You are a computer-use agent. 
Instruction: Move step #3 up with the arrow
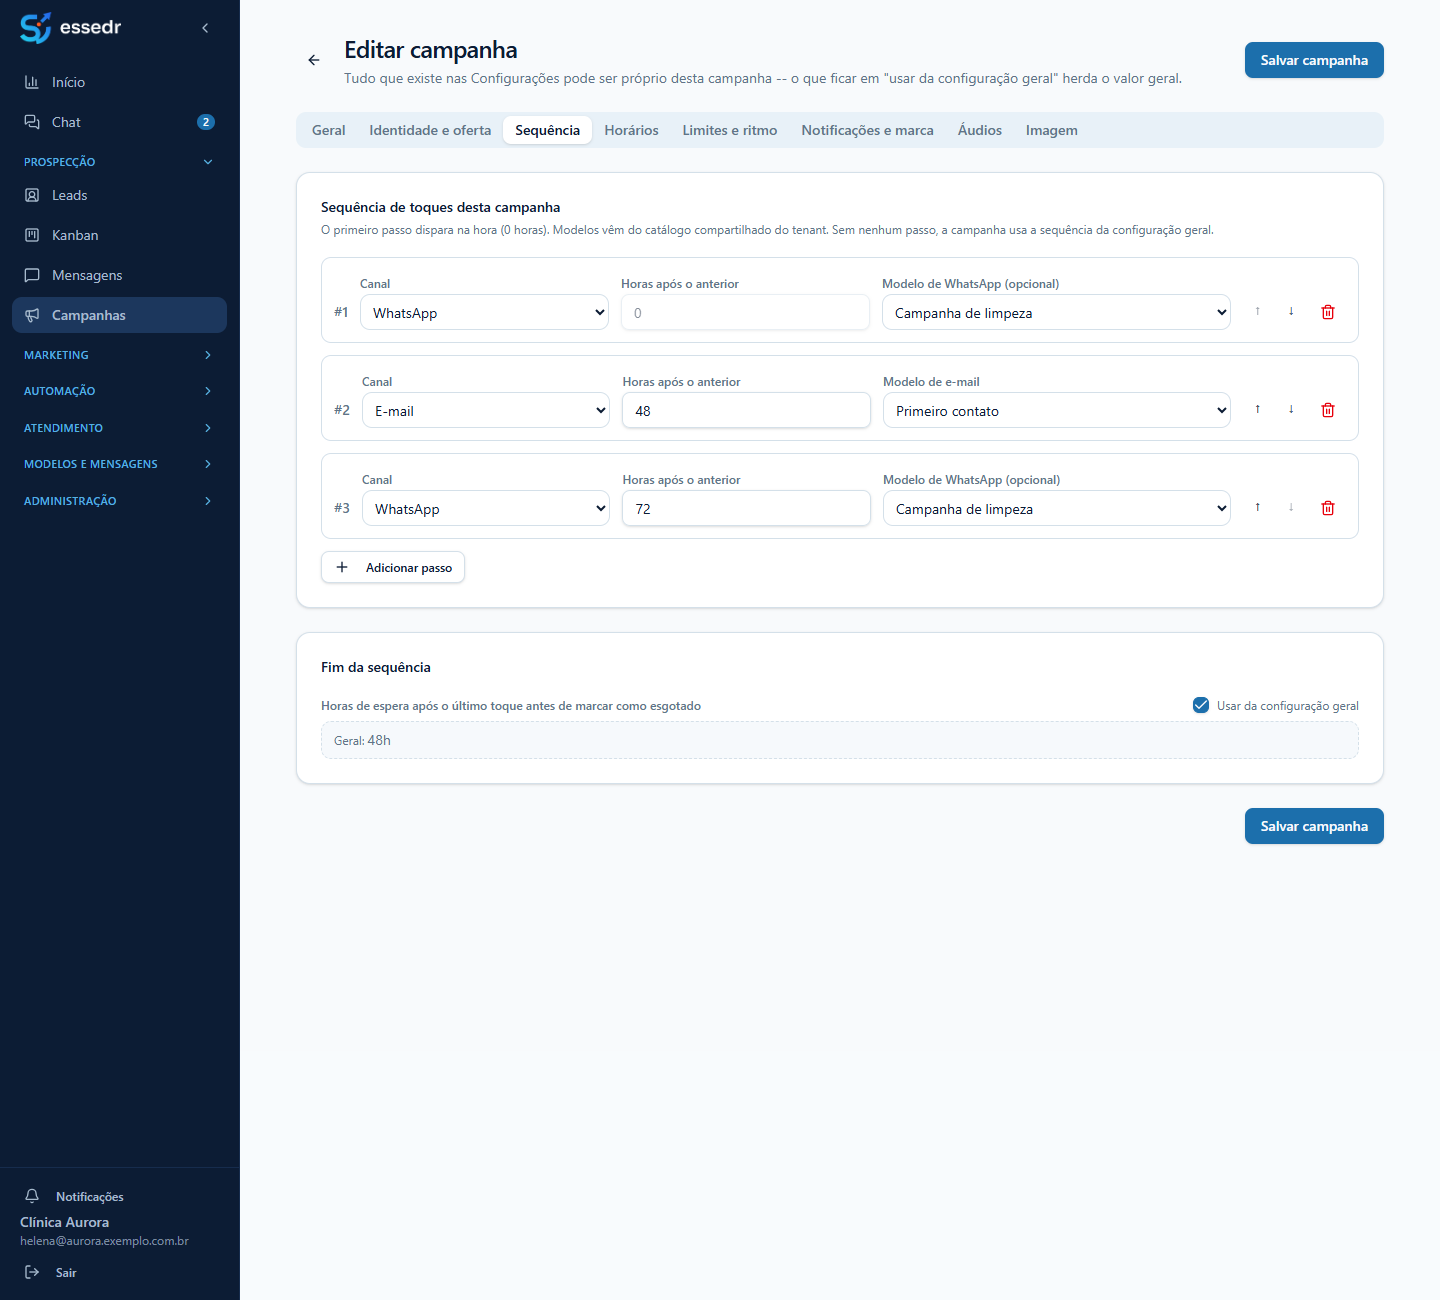pyautogui.click(x=1258, y=508)
